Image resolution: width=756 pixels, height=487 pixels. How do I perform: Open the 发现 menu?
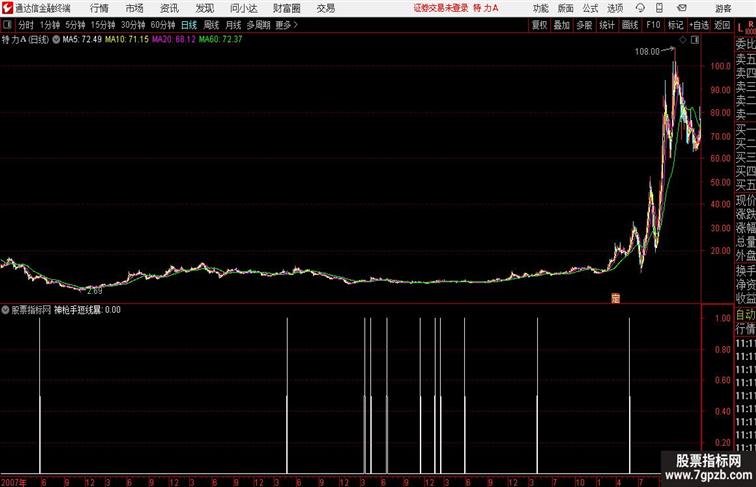pyautogui.click(x=204, y=8)
